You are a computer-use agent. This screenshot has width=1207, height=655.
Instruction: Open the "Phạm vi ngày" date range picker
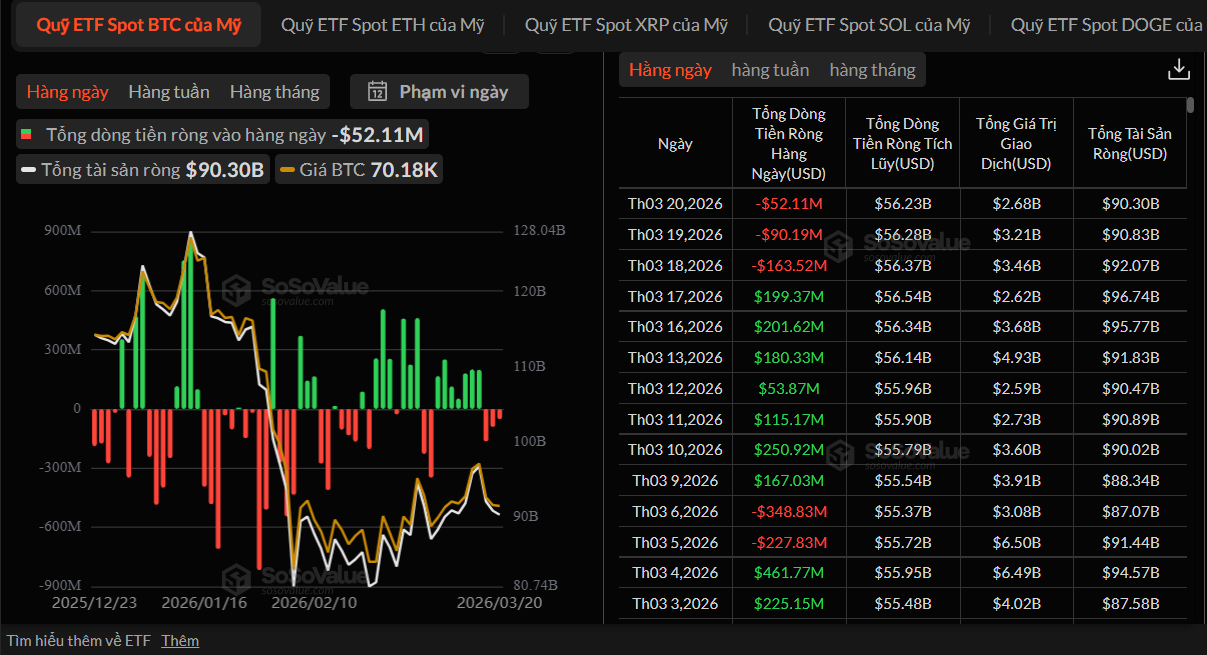click(x=439, y=92)
